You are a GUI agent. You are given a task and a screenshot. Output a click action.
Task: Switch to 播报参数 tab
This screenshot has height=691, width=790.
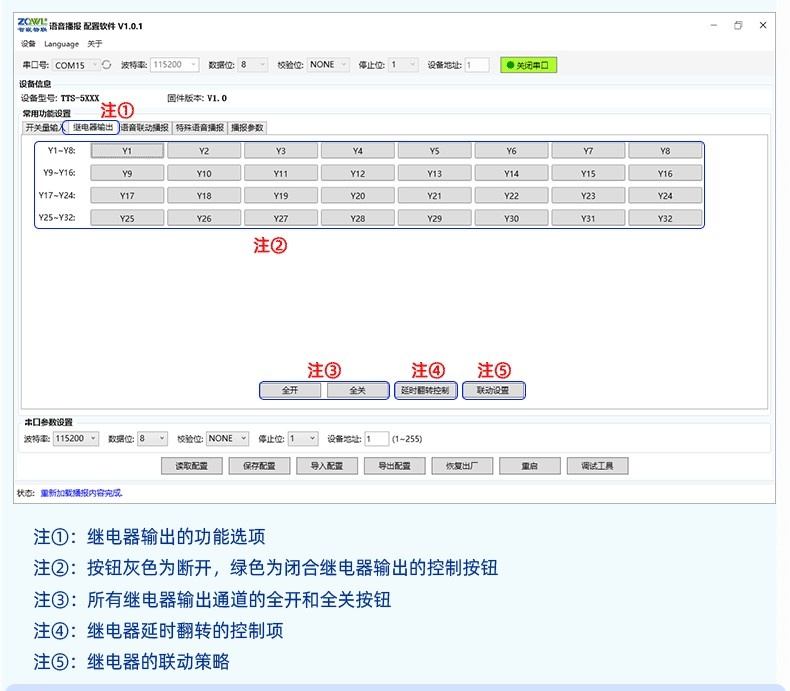click(x=247, y=127)
